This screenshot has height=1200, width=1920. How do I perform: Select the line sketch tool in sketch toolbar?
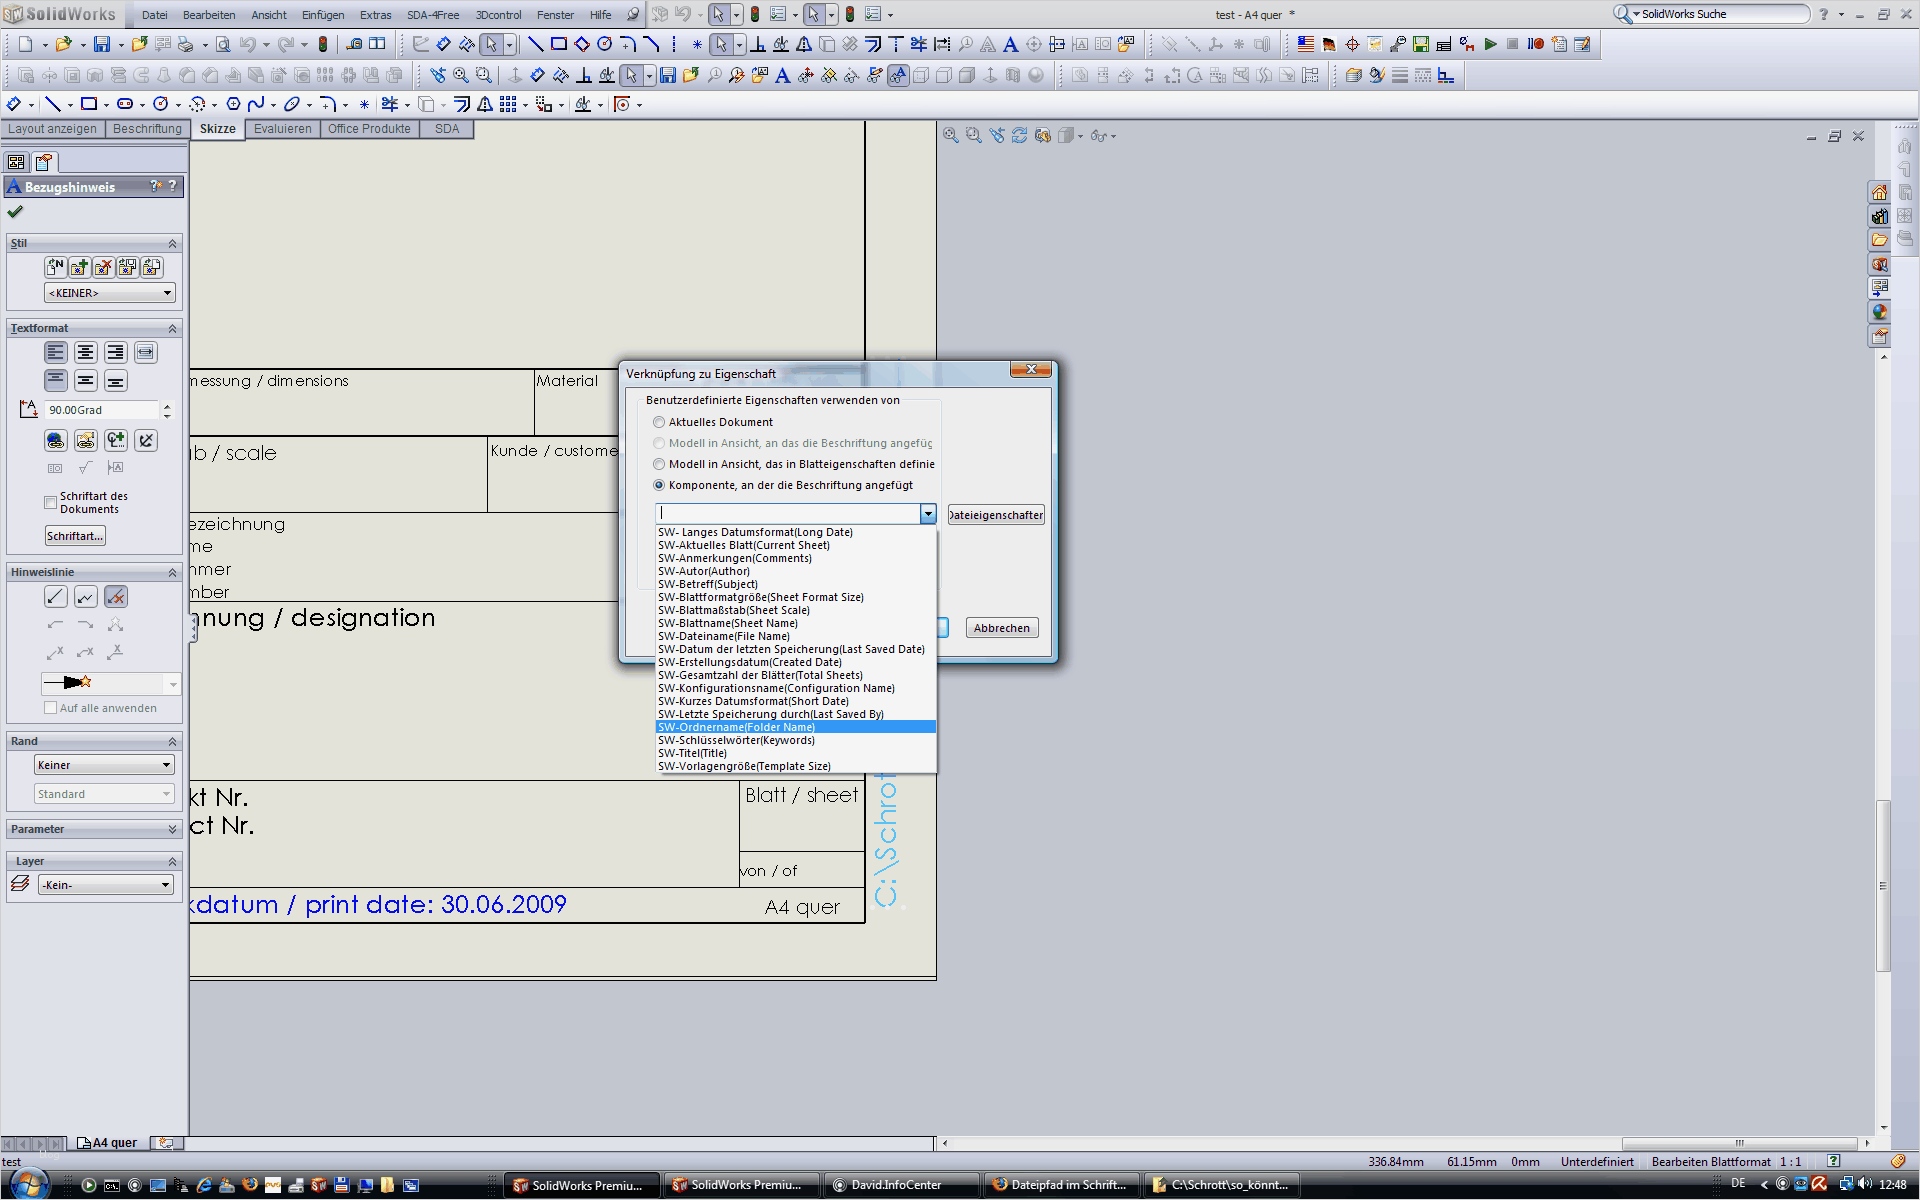coord(536,44)
